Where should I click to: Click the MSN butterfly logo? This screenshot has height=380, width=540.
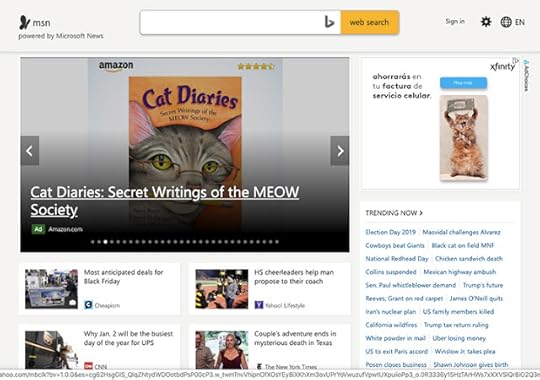(x=24, y=22)
